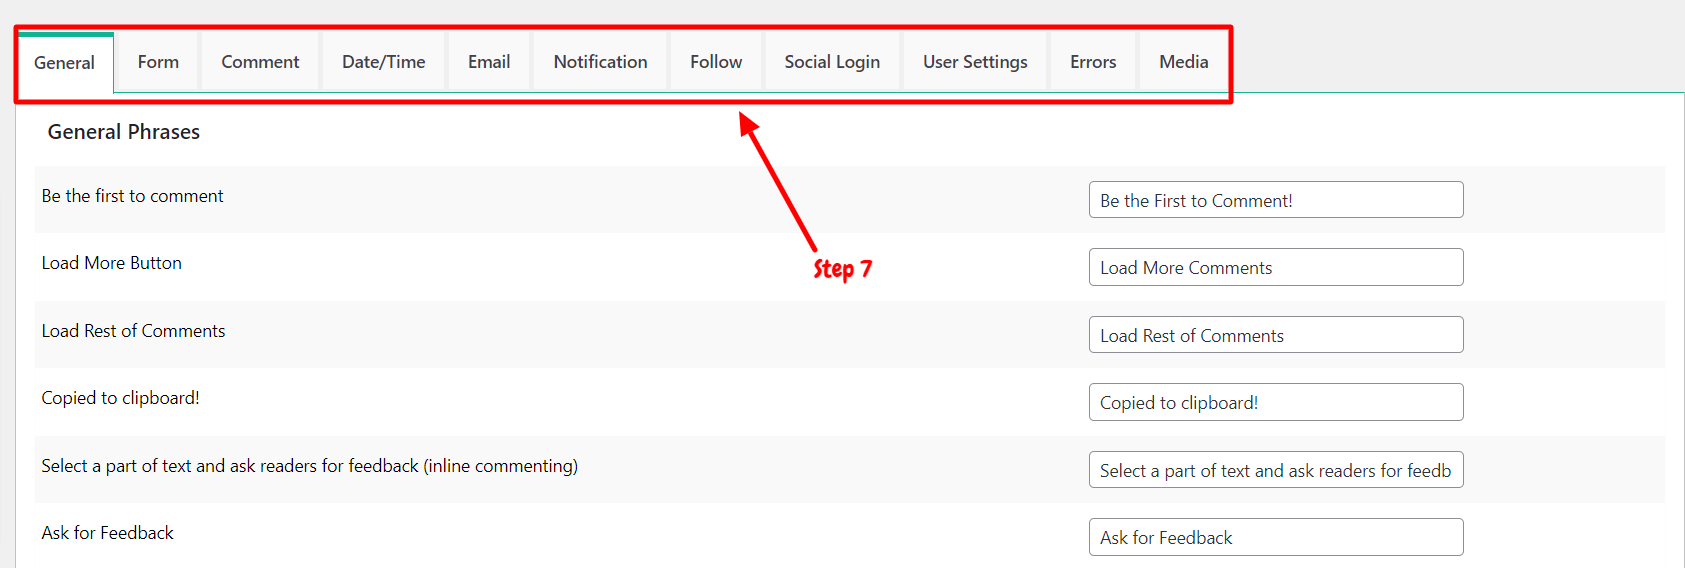Select the Social Login tab
Viewport: 1685px width, 568px height.
click(x=832, y=62)
